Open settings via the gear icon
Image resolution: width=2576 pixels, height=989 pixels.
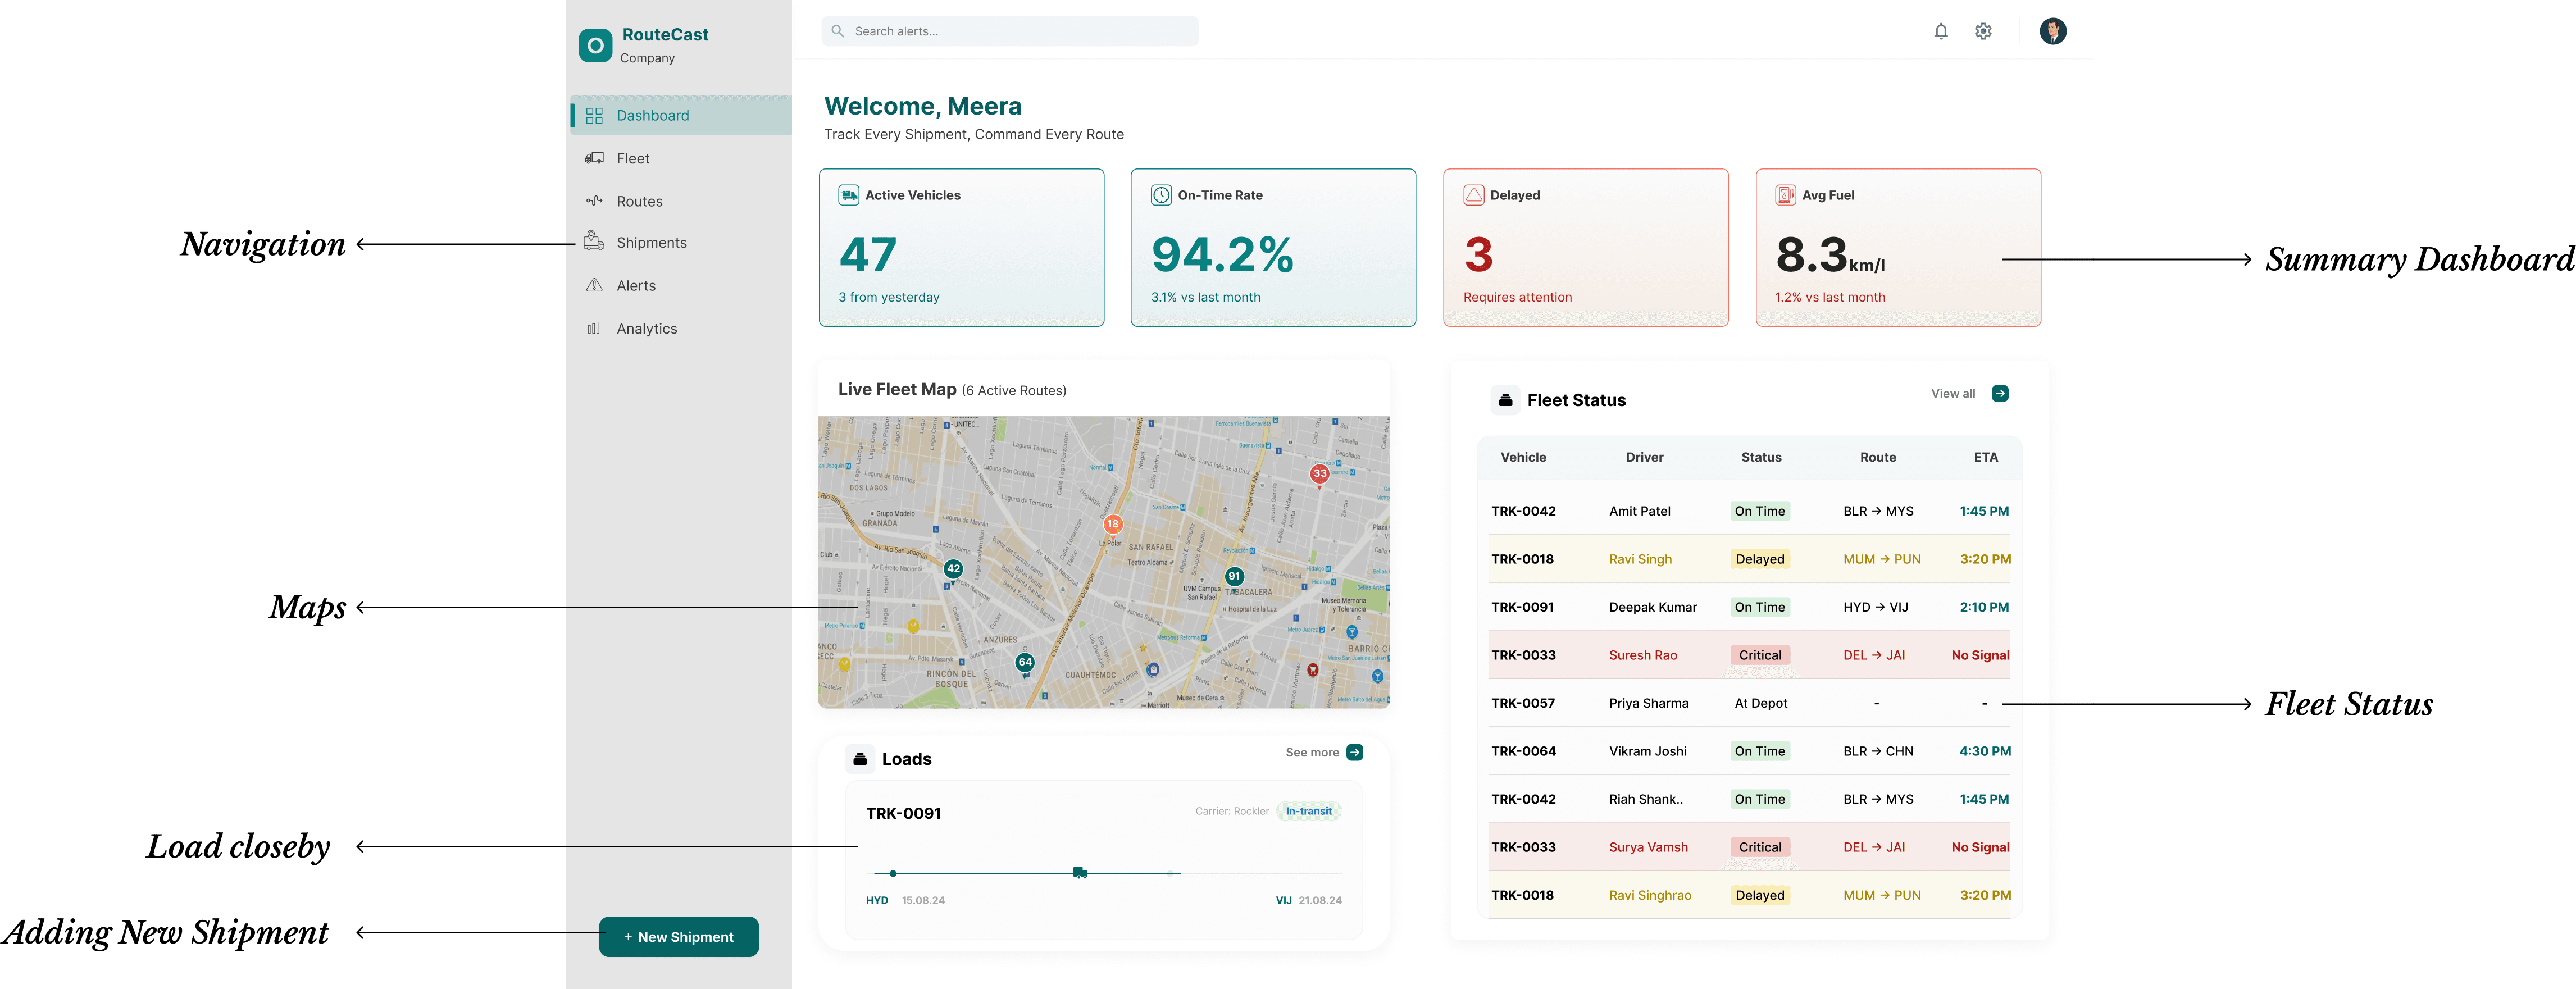click(x=1983, y=31)
